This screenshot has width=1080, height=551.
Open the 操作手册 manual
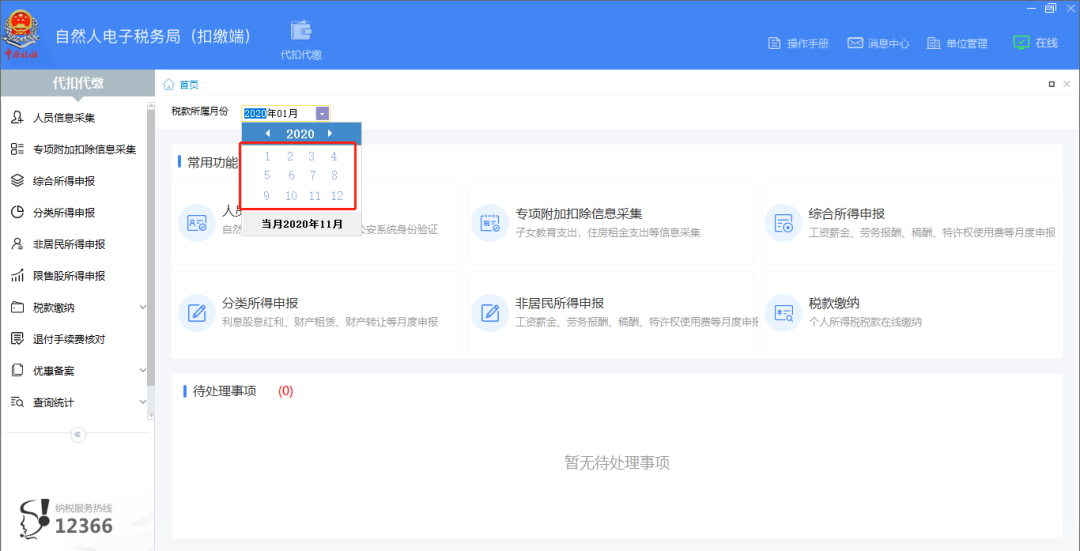point(798,43)
